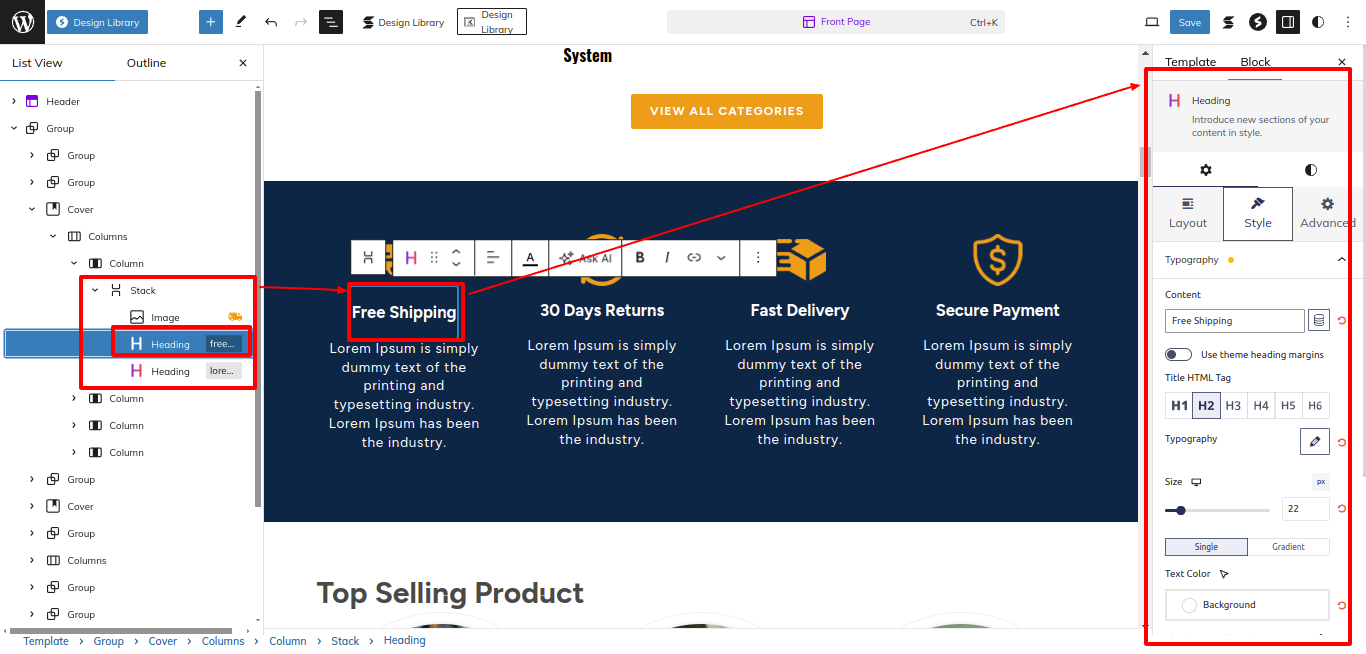Expand the Header item in List View

pyautogui.click(x=14, y=101)
